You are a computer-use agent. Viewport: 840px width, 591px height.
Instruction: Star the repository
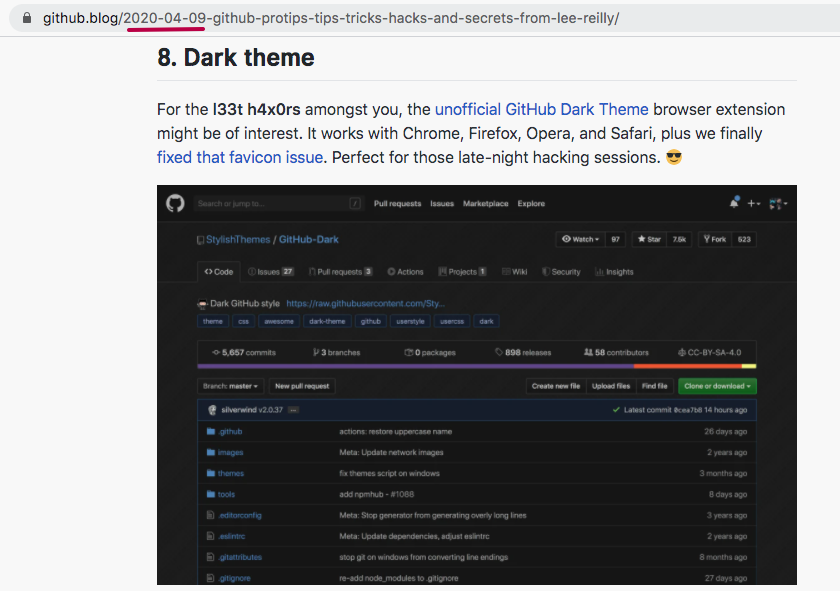(649, 240)
